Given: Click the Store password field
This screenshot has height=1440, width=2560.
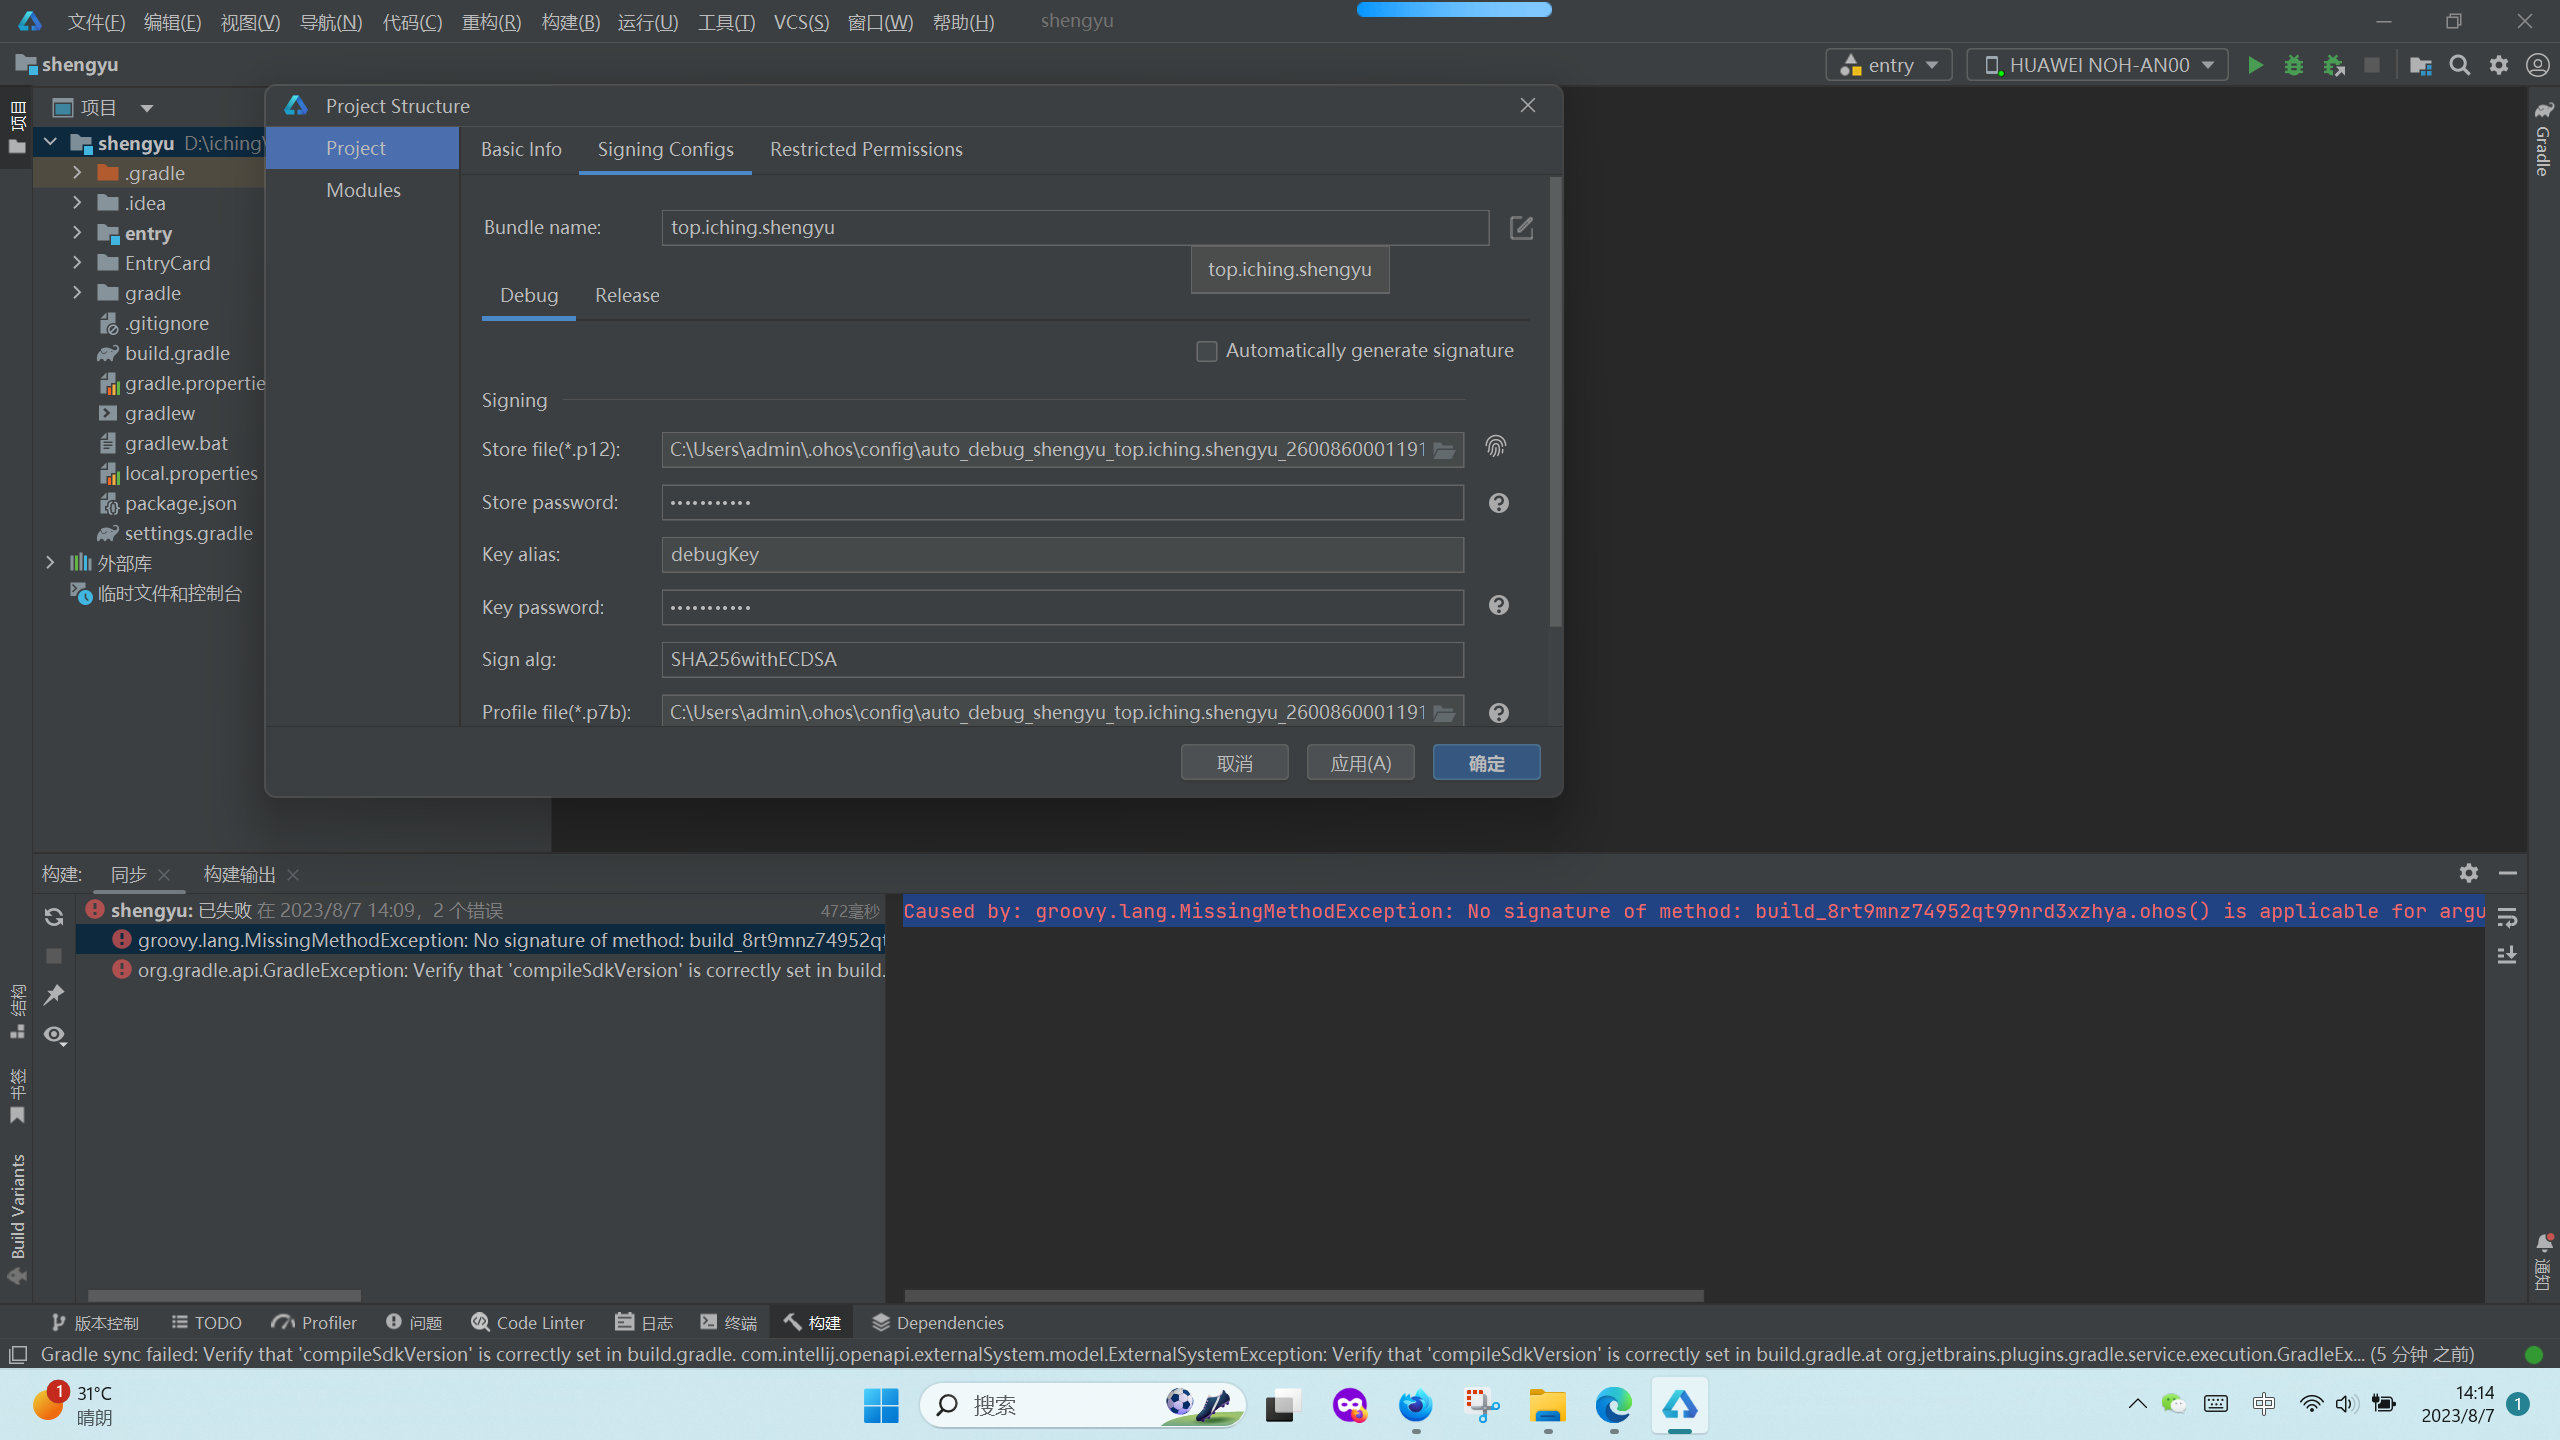Looking at the screenshot, I should [x=1063, y=502].
